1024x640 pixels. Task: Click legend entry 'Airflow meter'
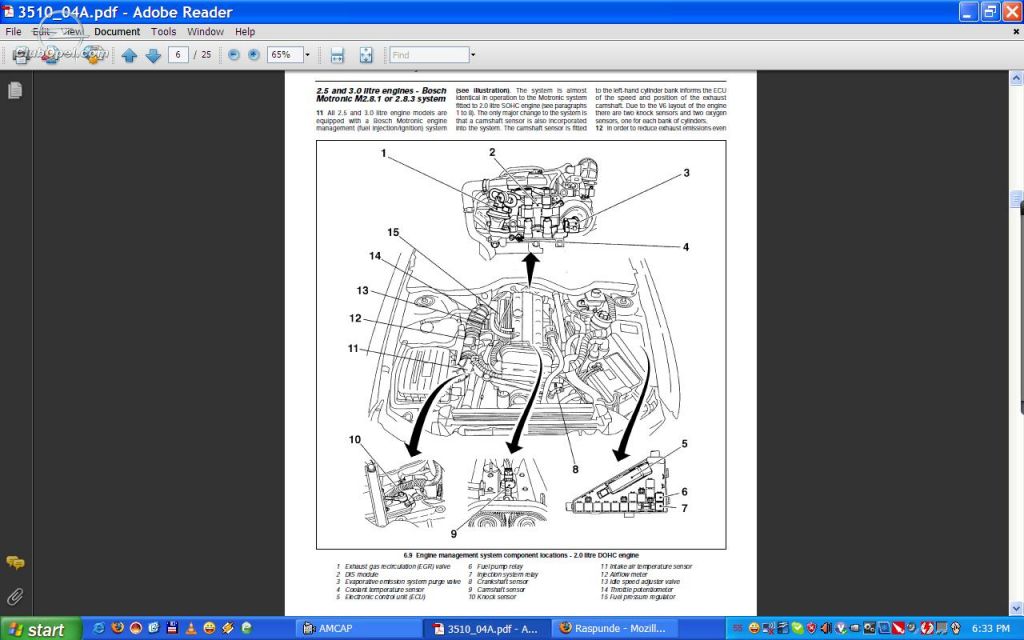(628, 575)
